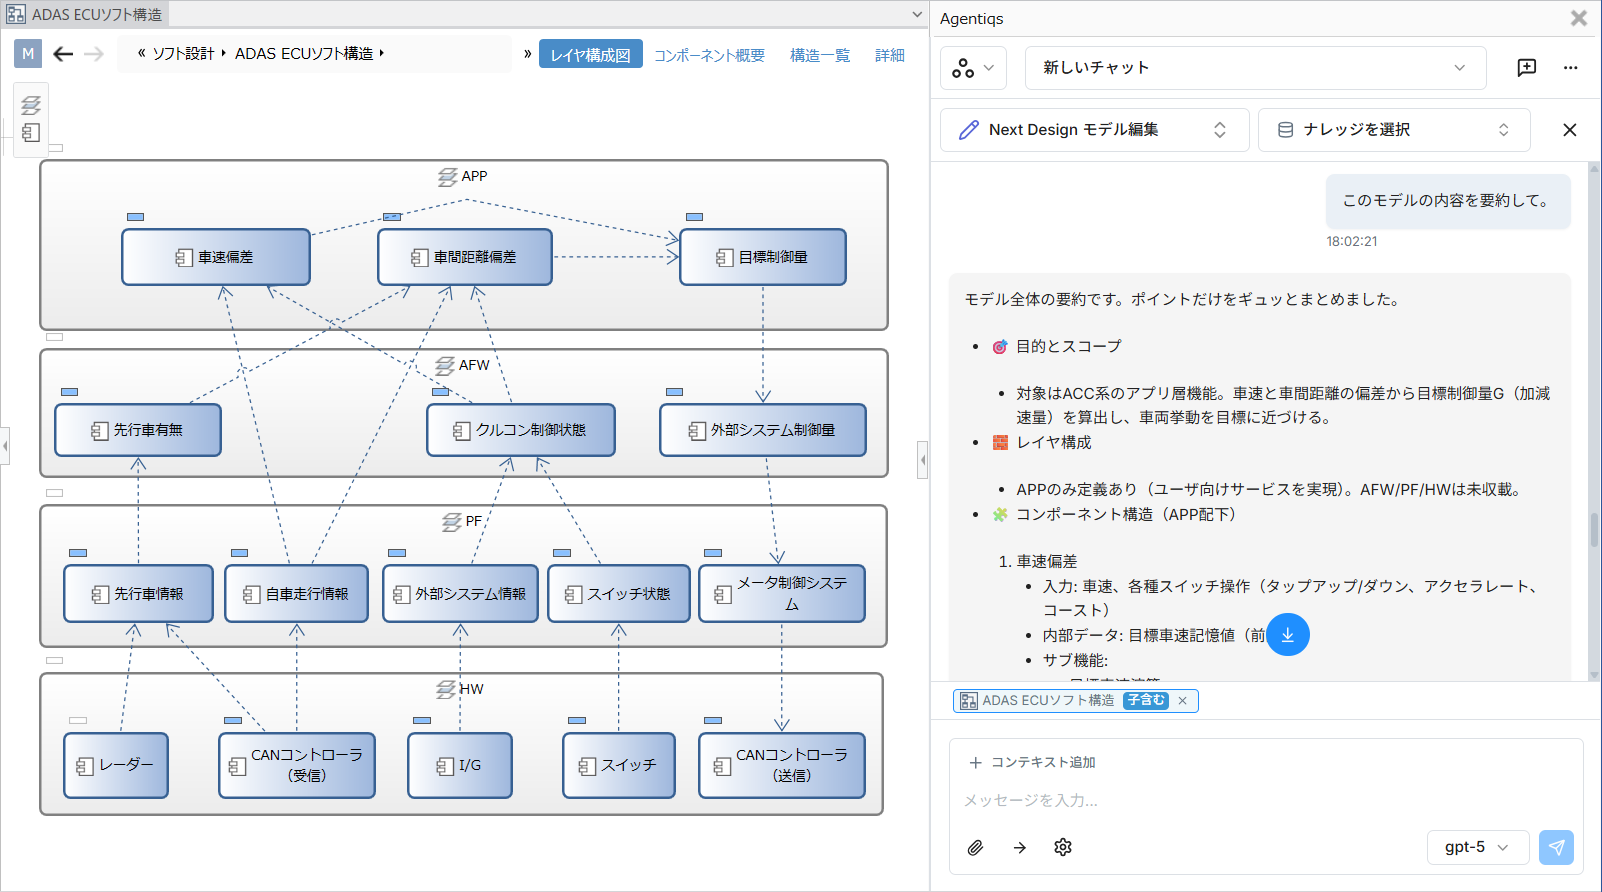Remove the ADAS ECUソフト構造 context chip
This screenshot has height=892, width=1602.
click(1182, 701)
